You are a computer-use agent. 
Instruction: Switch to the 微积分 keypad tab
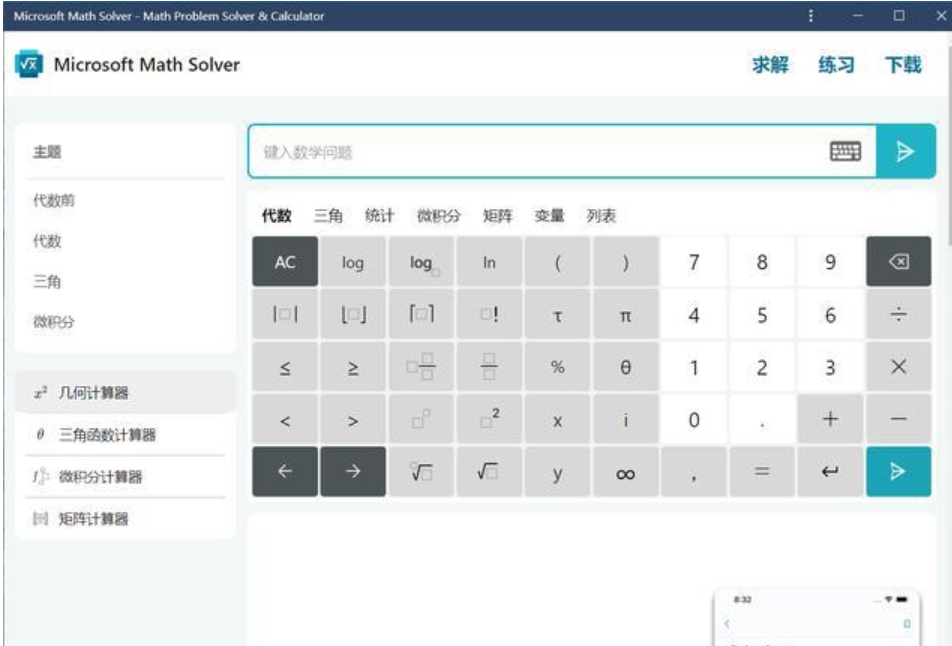[x=438, y=216]
